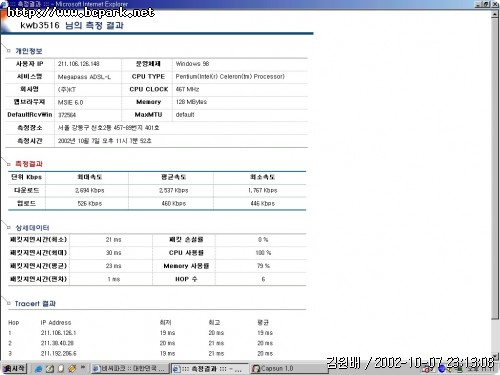
Task: Launch Internet Explorer from quick launch
Action: (x=39, y=369)
